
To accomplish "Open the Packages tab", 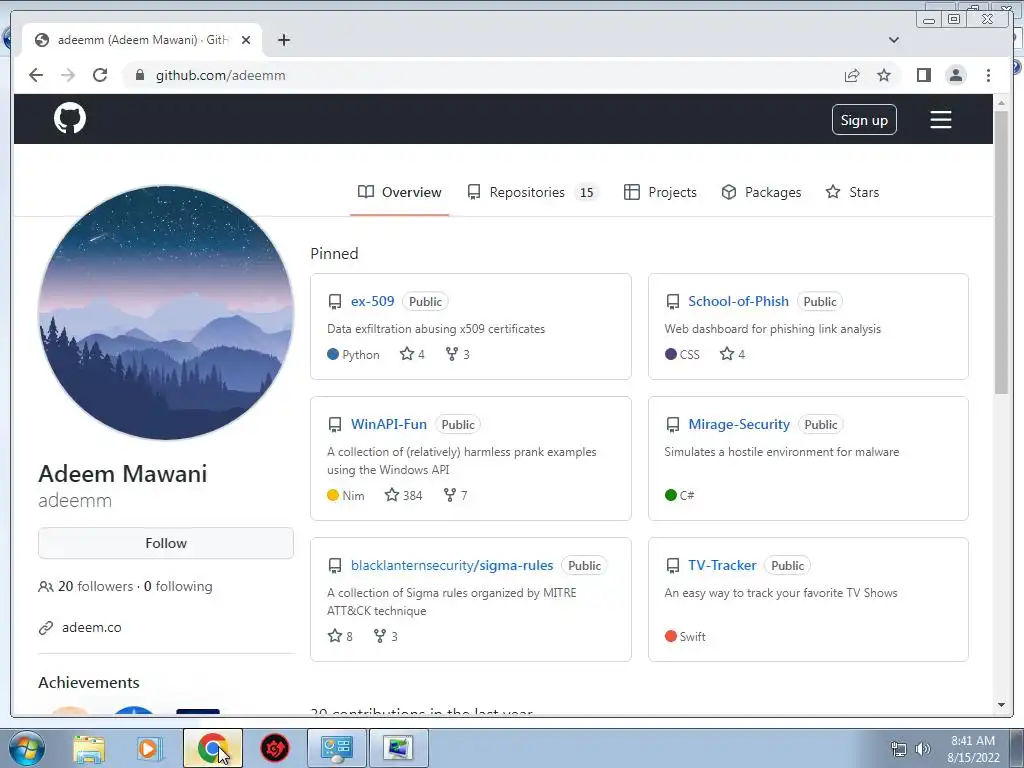I will click(761, 192).
